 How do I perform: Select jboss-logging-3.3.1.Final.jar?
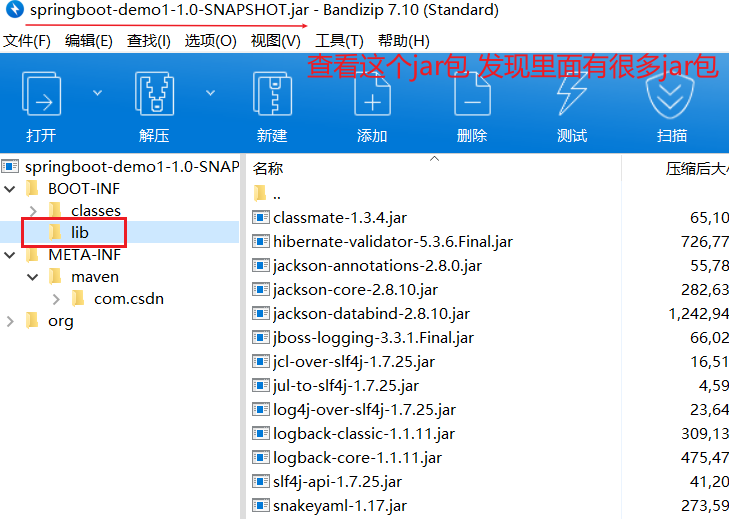coord(373,338)
